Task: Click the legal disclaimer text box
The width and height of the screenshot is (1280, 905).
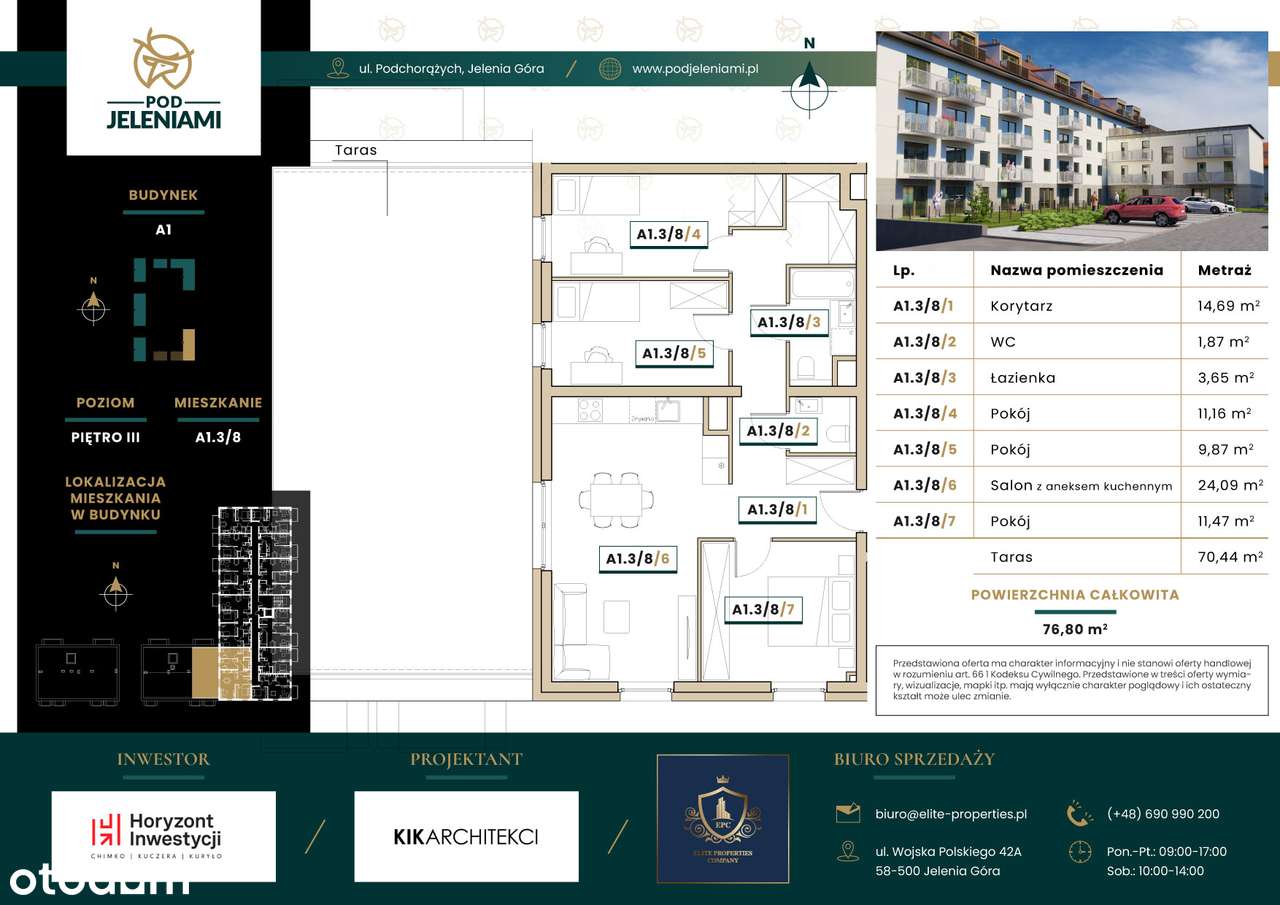Action: 1071,680
